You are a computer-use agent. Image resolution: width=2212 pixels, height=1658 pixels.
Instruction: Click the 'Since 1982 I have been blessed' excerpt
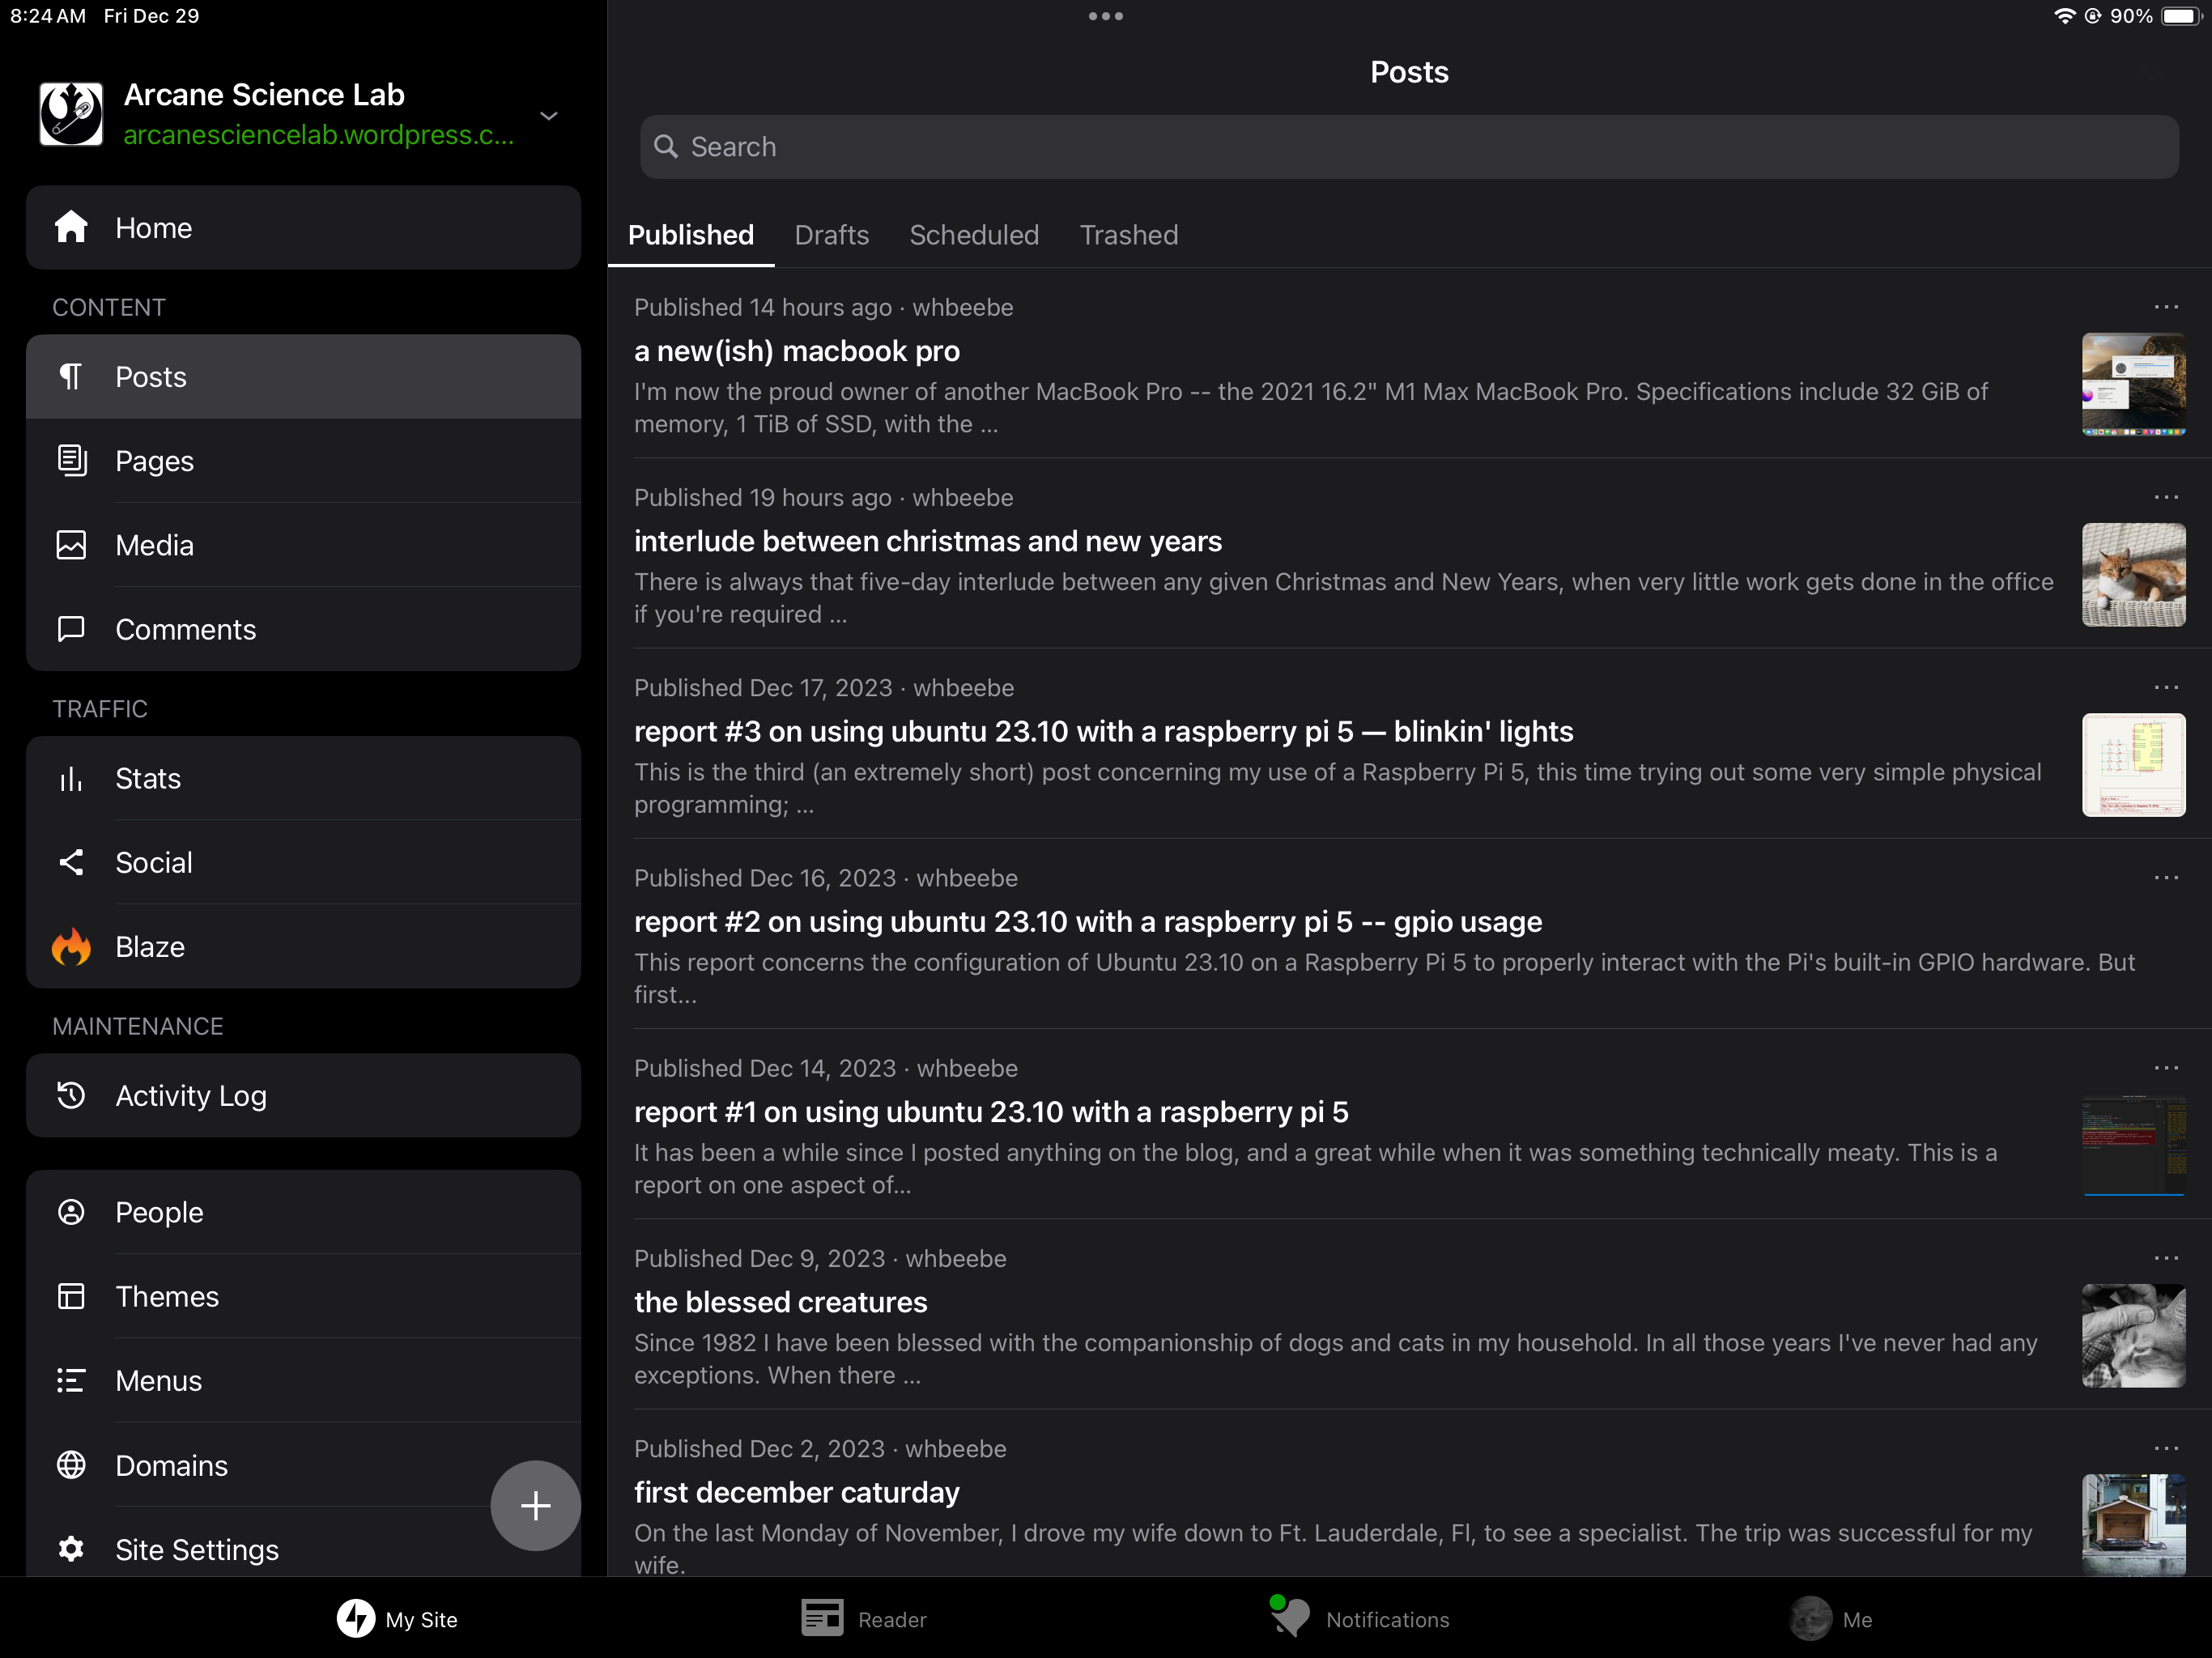coord(1335,1358)
